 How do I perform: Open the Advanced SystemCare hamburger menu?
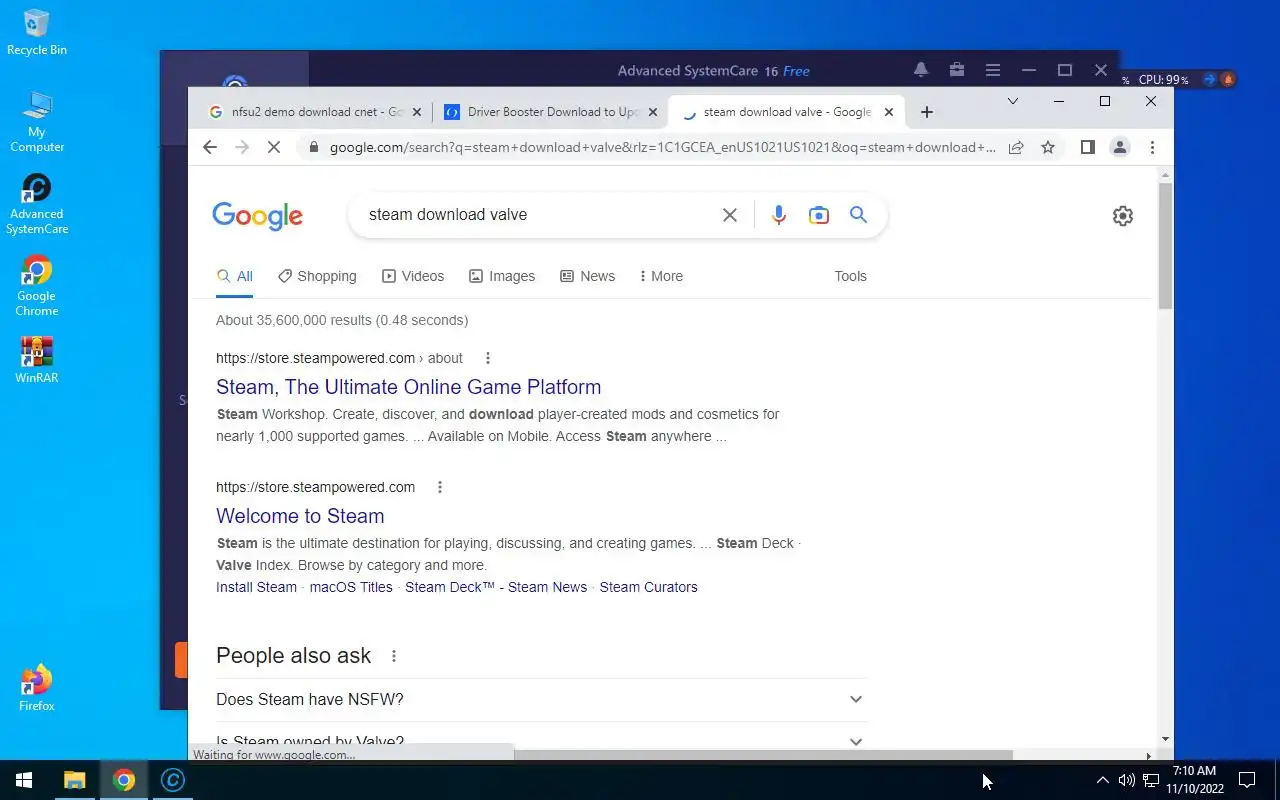click(x=993, y=70)
